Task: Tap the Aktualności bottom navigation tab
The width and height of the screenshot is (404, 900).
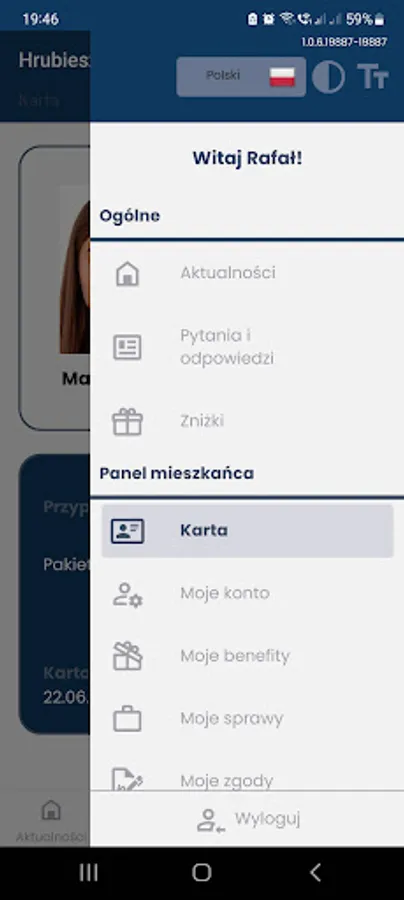Action: [50, 821]
